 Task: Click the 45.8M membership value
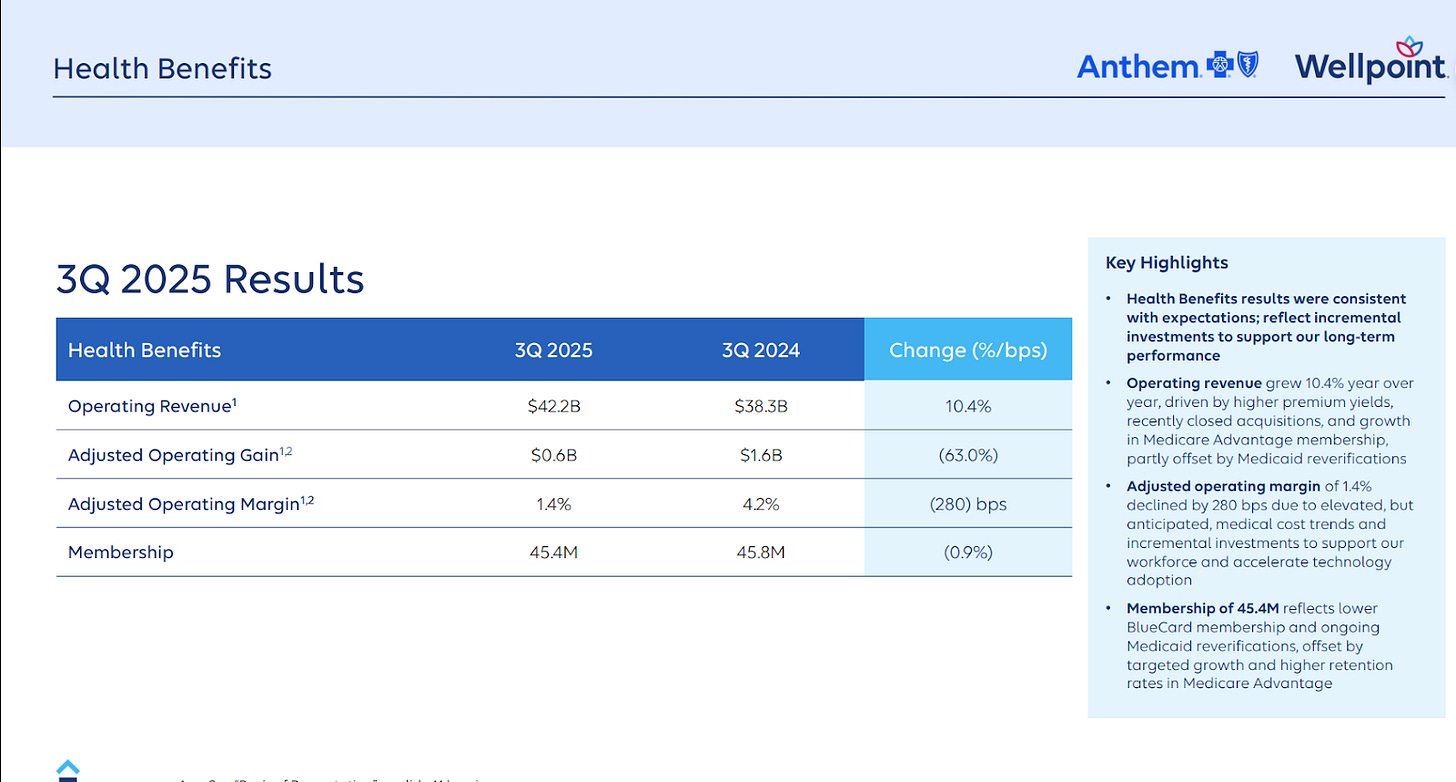[x=762, y=553]
